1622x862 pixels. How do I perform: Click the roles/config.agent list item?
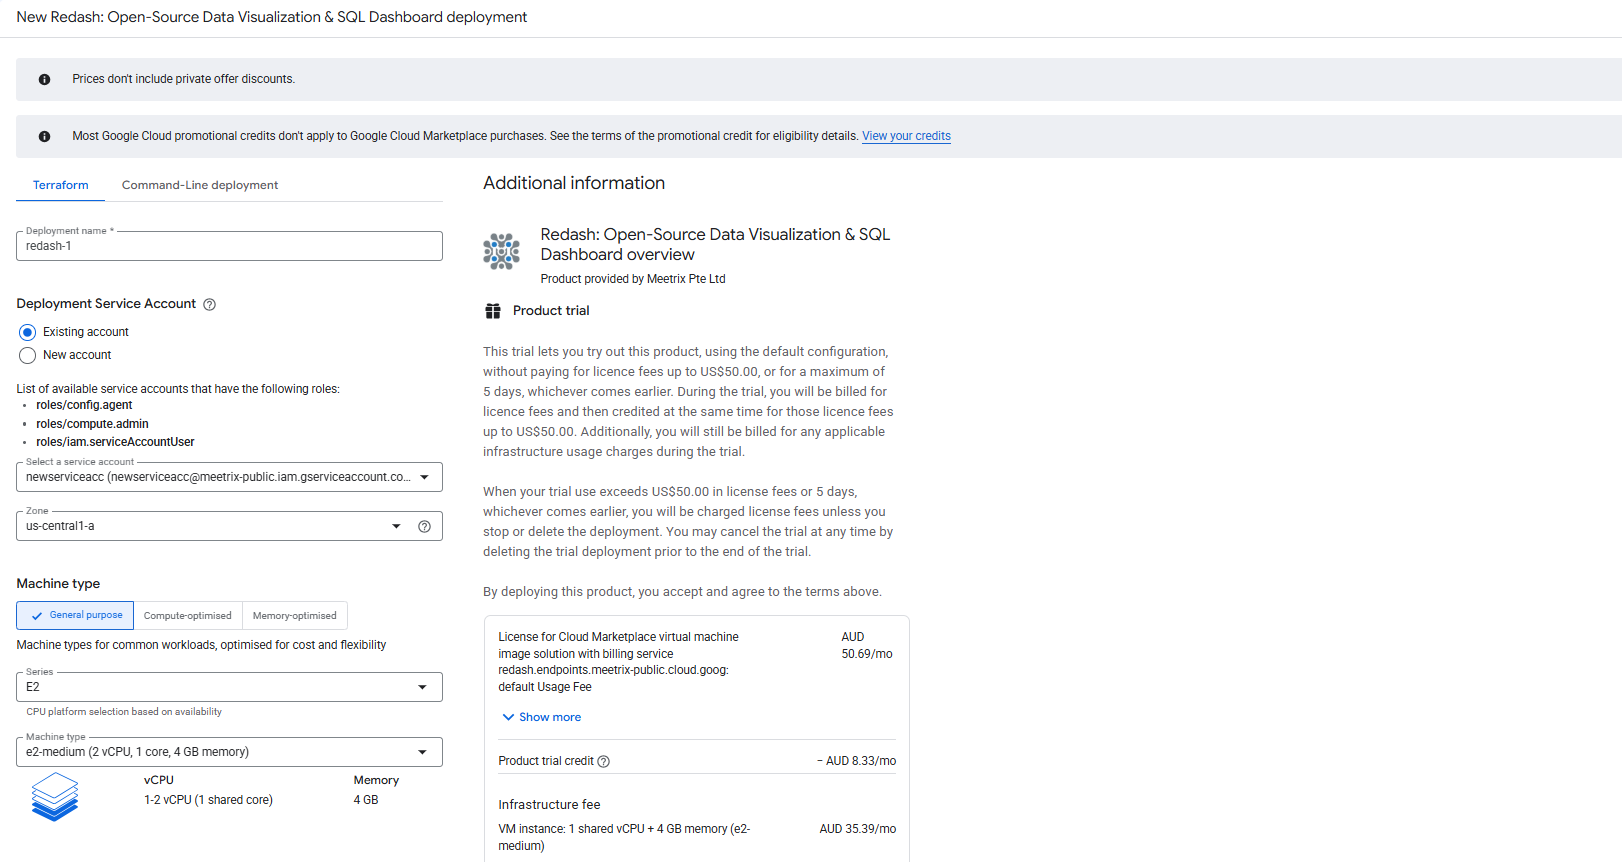coord(84,405)
